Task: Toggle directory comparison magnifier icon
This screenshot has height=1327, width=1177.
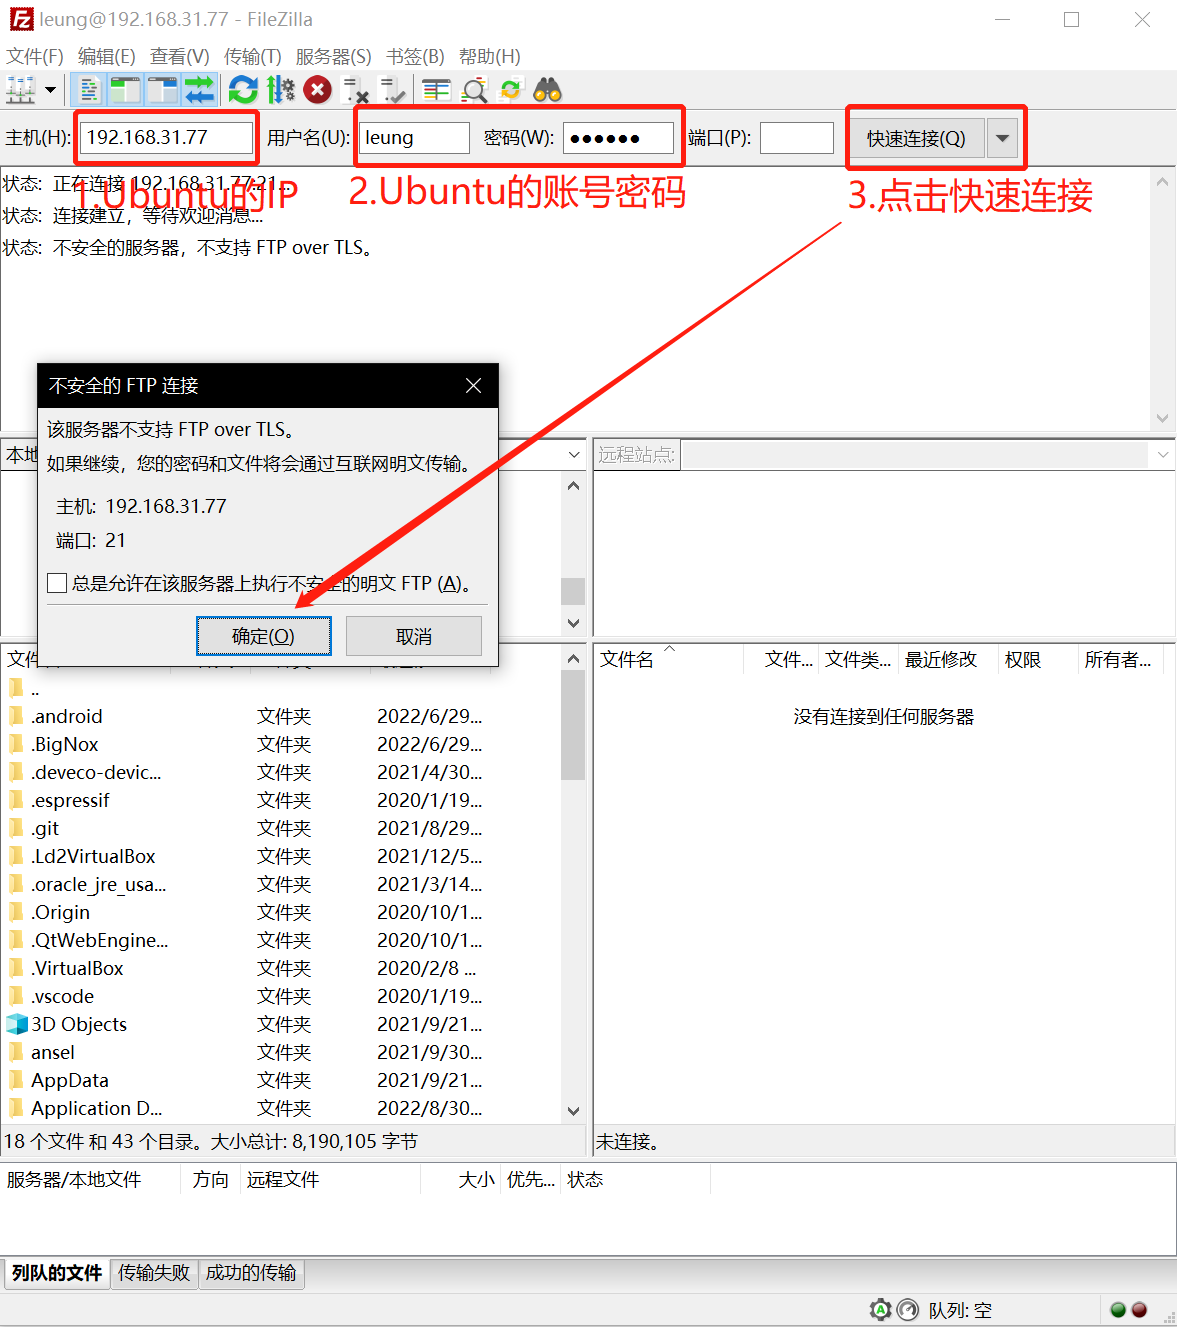Action: (474, 90)
